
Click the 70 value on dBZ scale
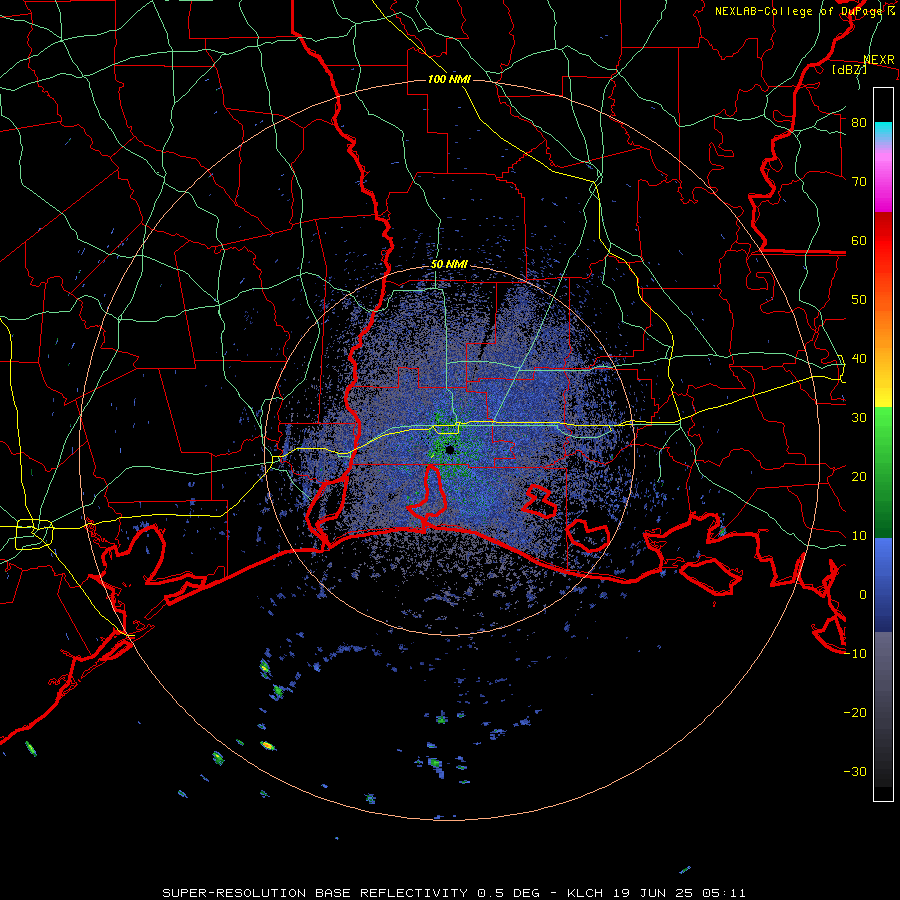coord(859,181)
